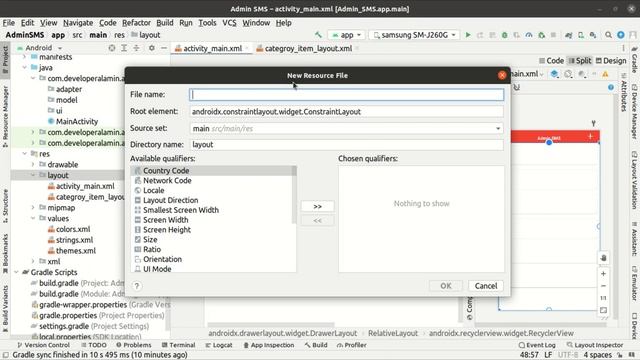Screen dimensions: 640x360
Task: Click the build hammer icon in toolbar
Action: click(x=318, y=35)
